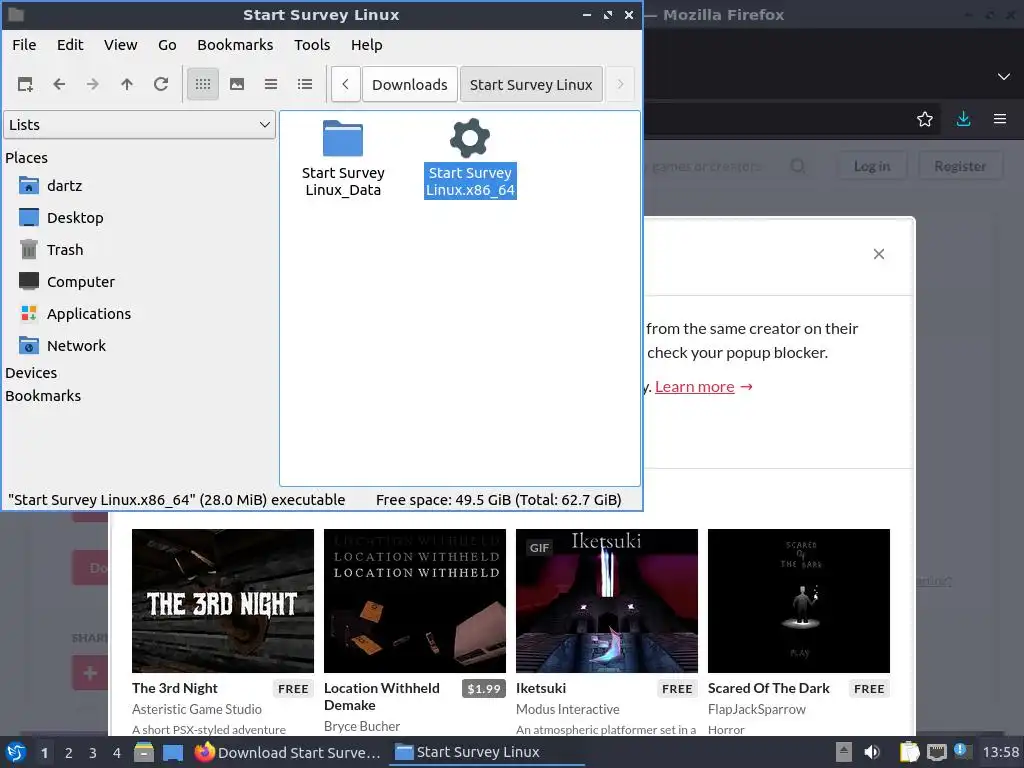The image size is (1024, 768).
Task: Launch file manager from taskbar quicklaunch
Action: tap(144, 752)
